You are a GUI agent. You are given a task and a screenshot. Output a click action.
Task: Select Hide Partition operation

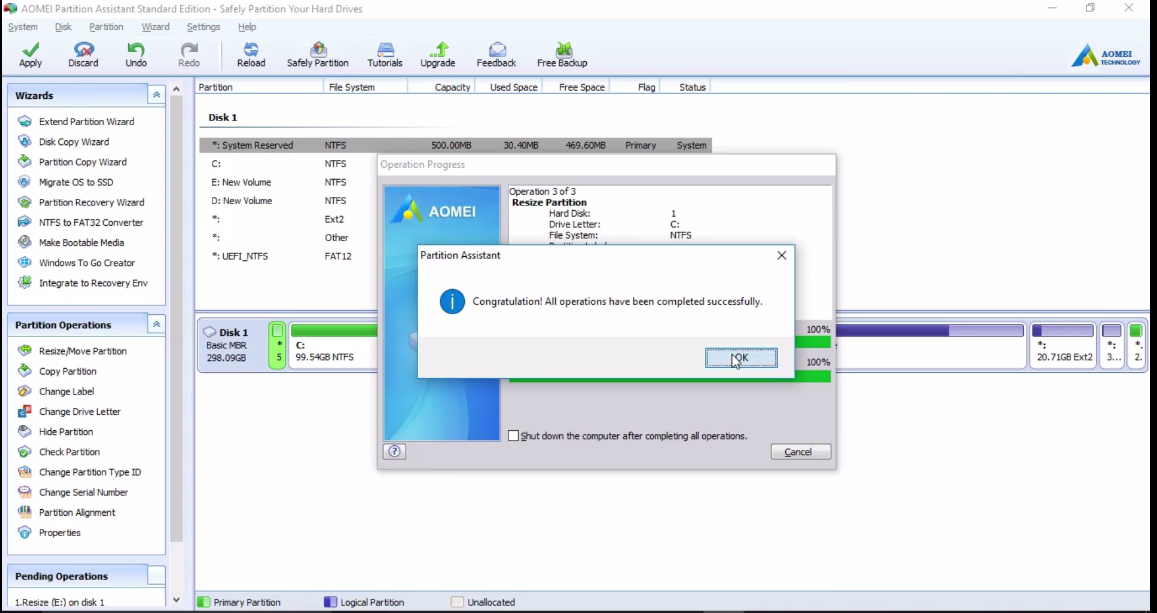point(66,432)
